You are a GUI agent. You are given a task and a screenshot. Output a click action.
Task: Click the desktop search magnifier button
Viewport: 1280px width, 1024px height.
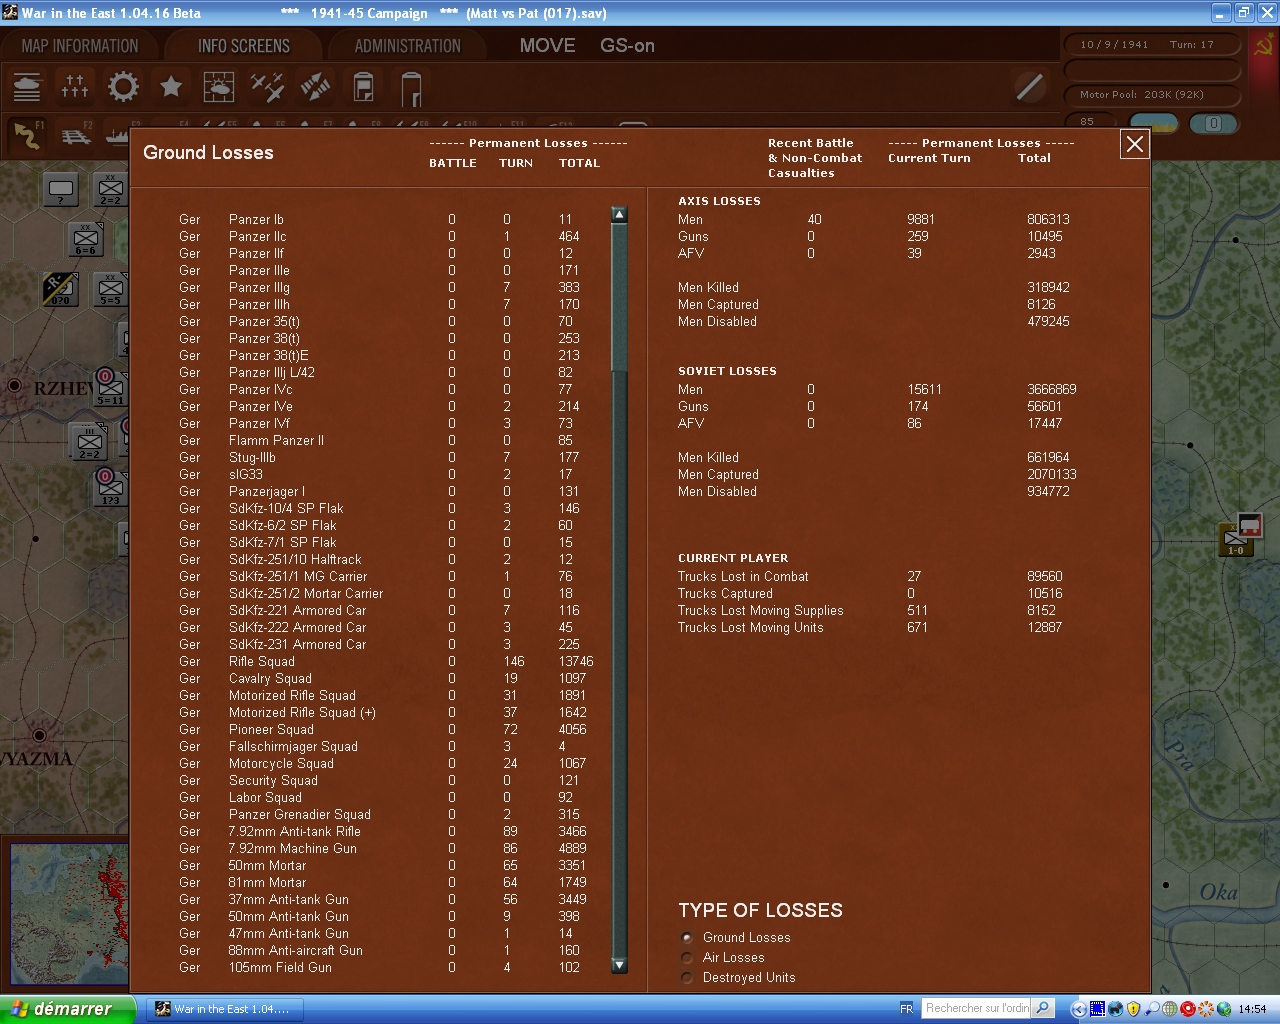(x=1042, y=1008)
